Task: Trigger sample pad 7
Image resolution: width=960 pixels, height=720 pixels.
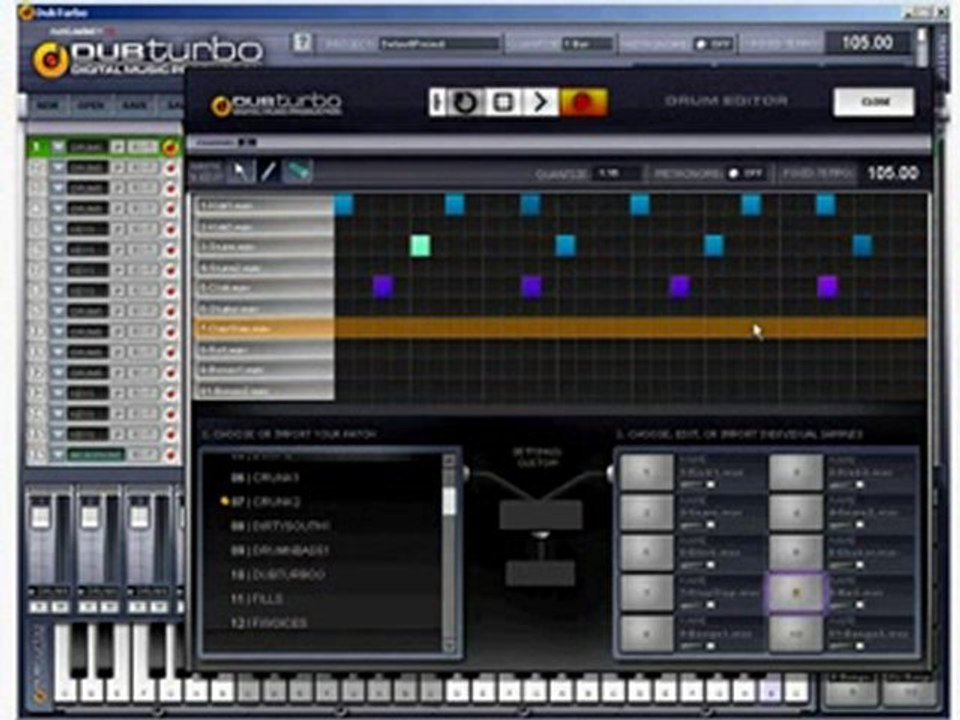Action: click(647, 592)
